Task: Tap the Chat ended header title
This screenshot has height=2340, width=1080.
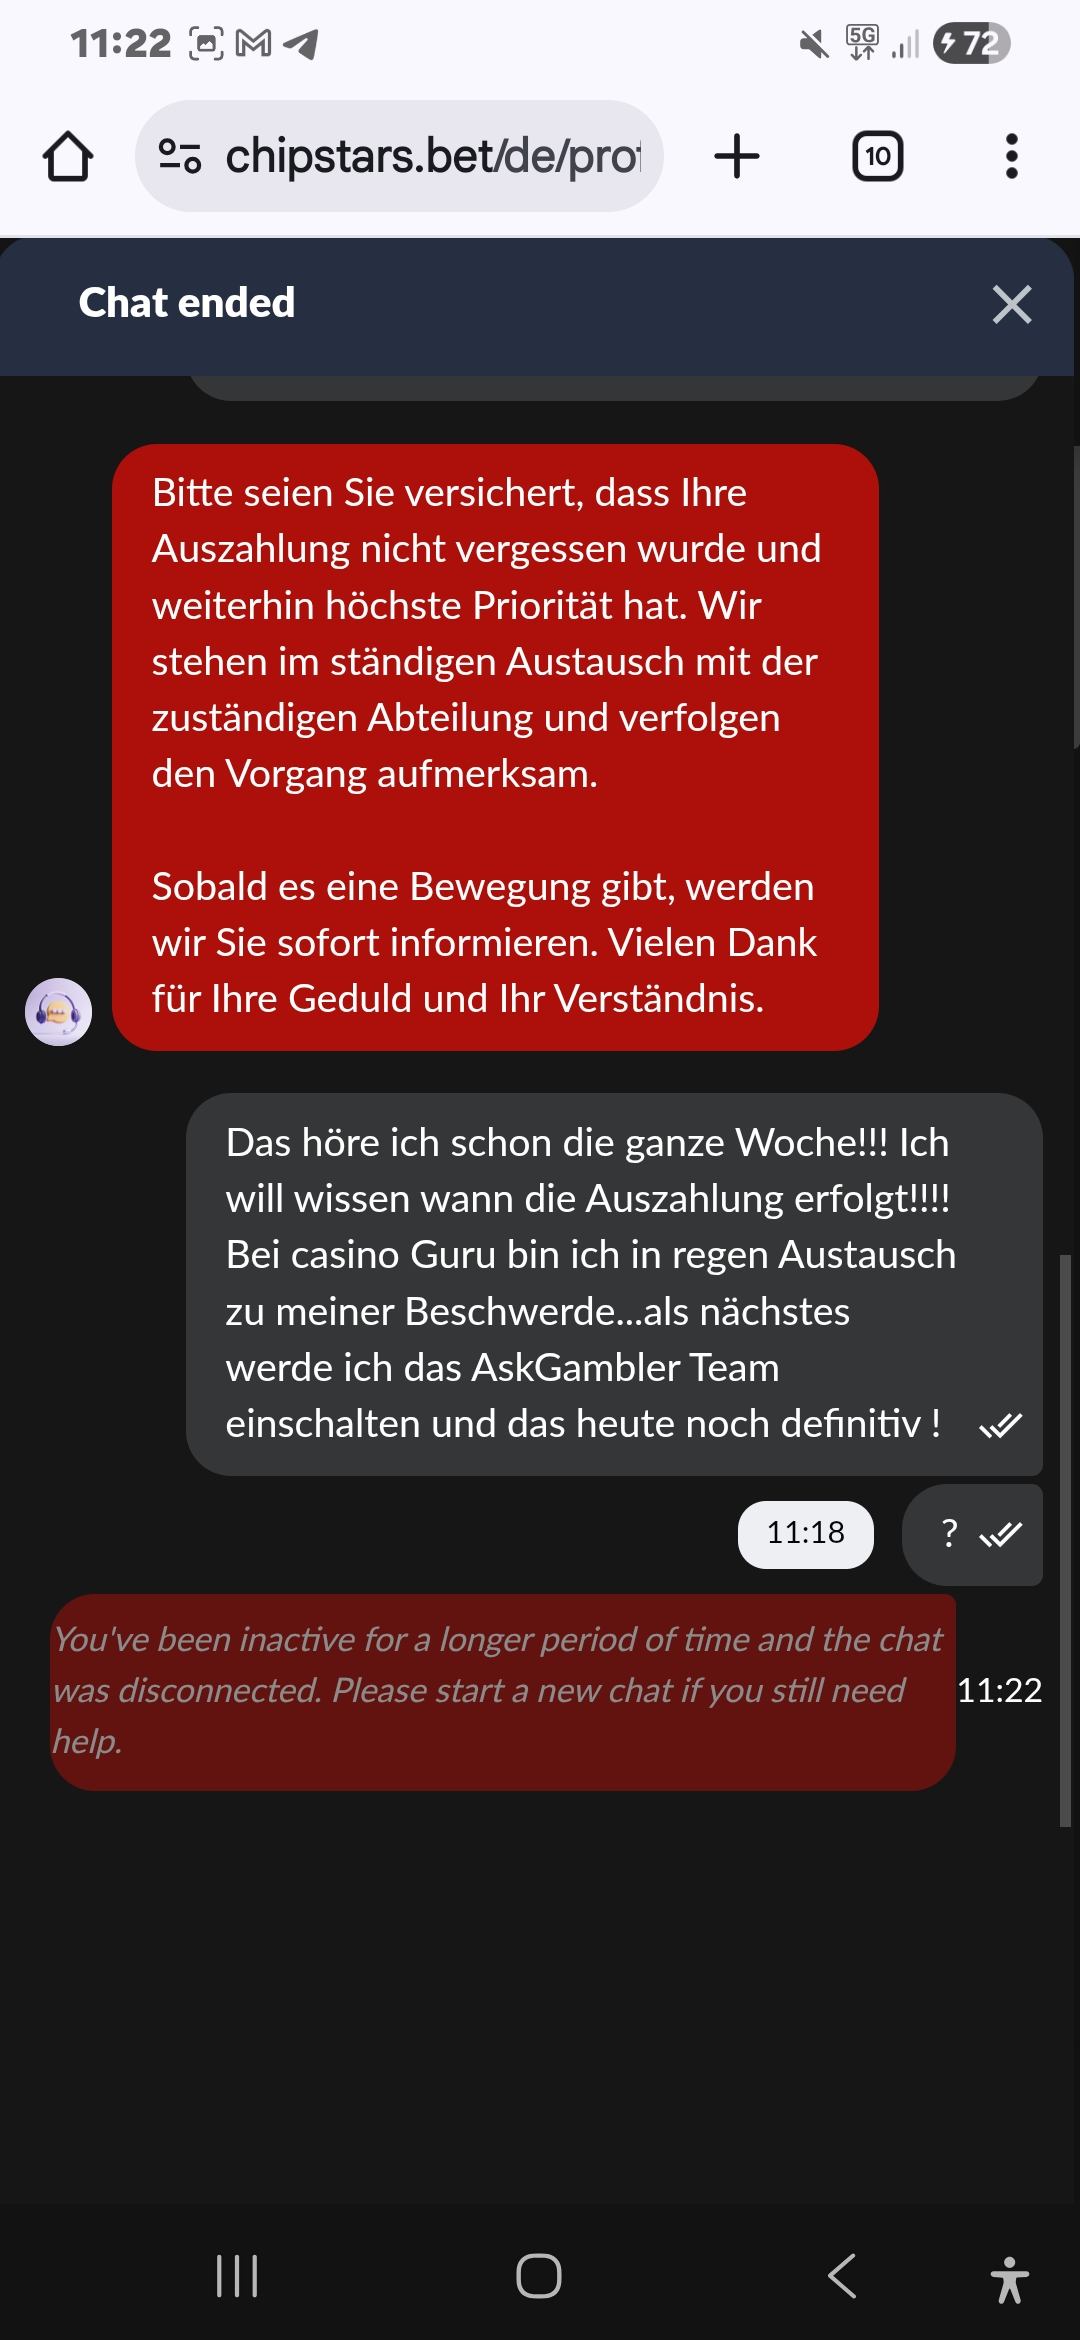Action: pyautogui.click(x=187, y=303)
